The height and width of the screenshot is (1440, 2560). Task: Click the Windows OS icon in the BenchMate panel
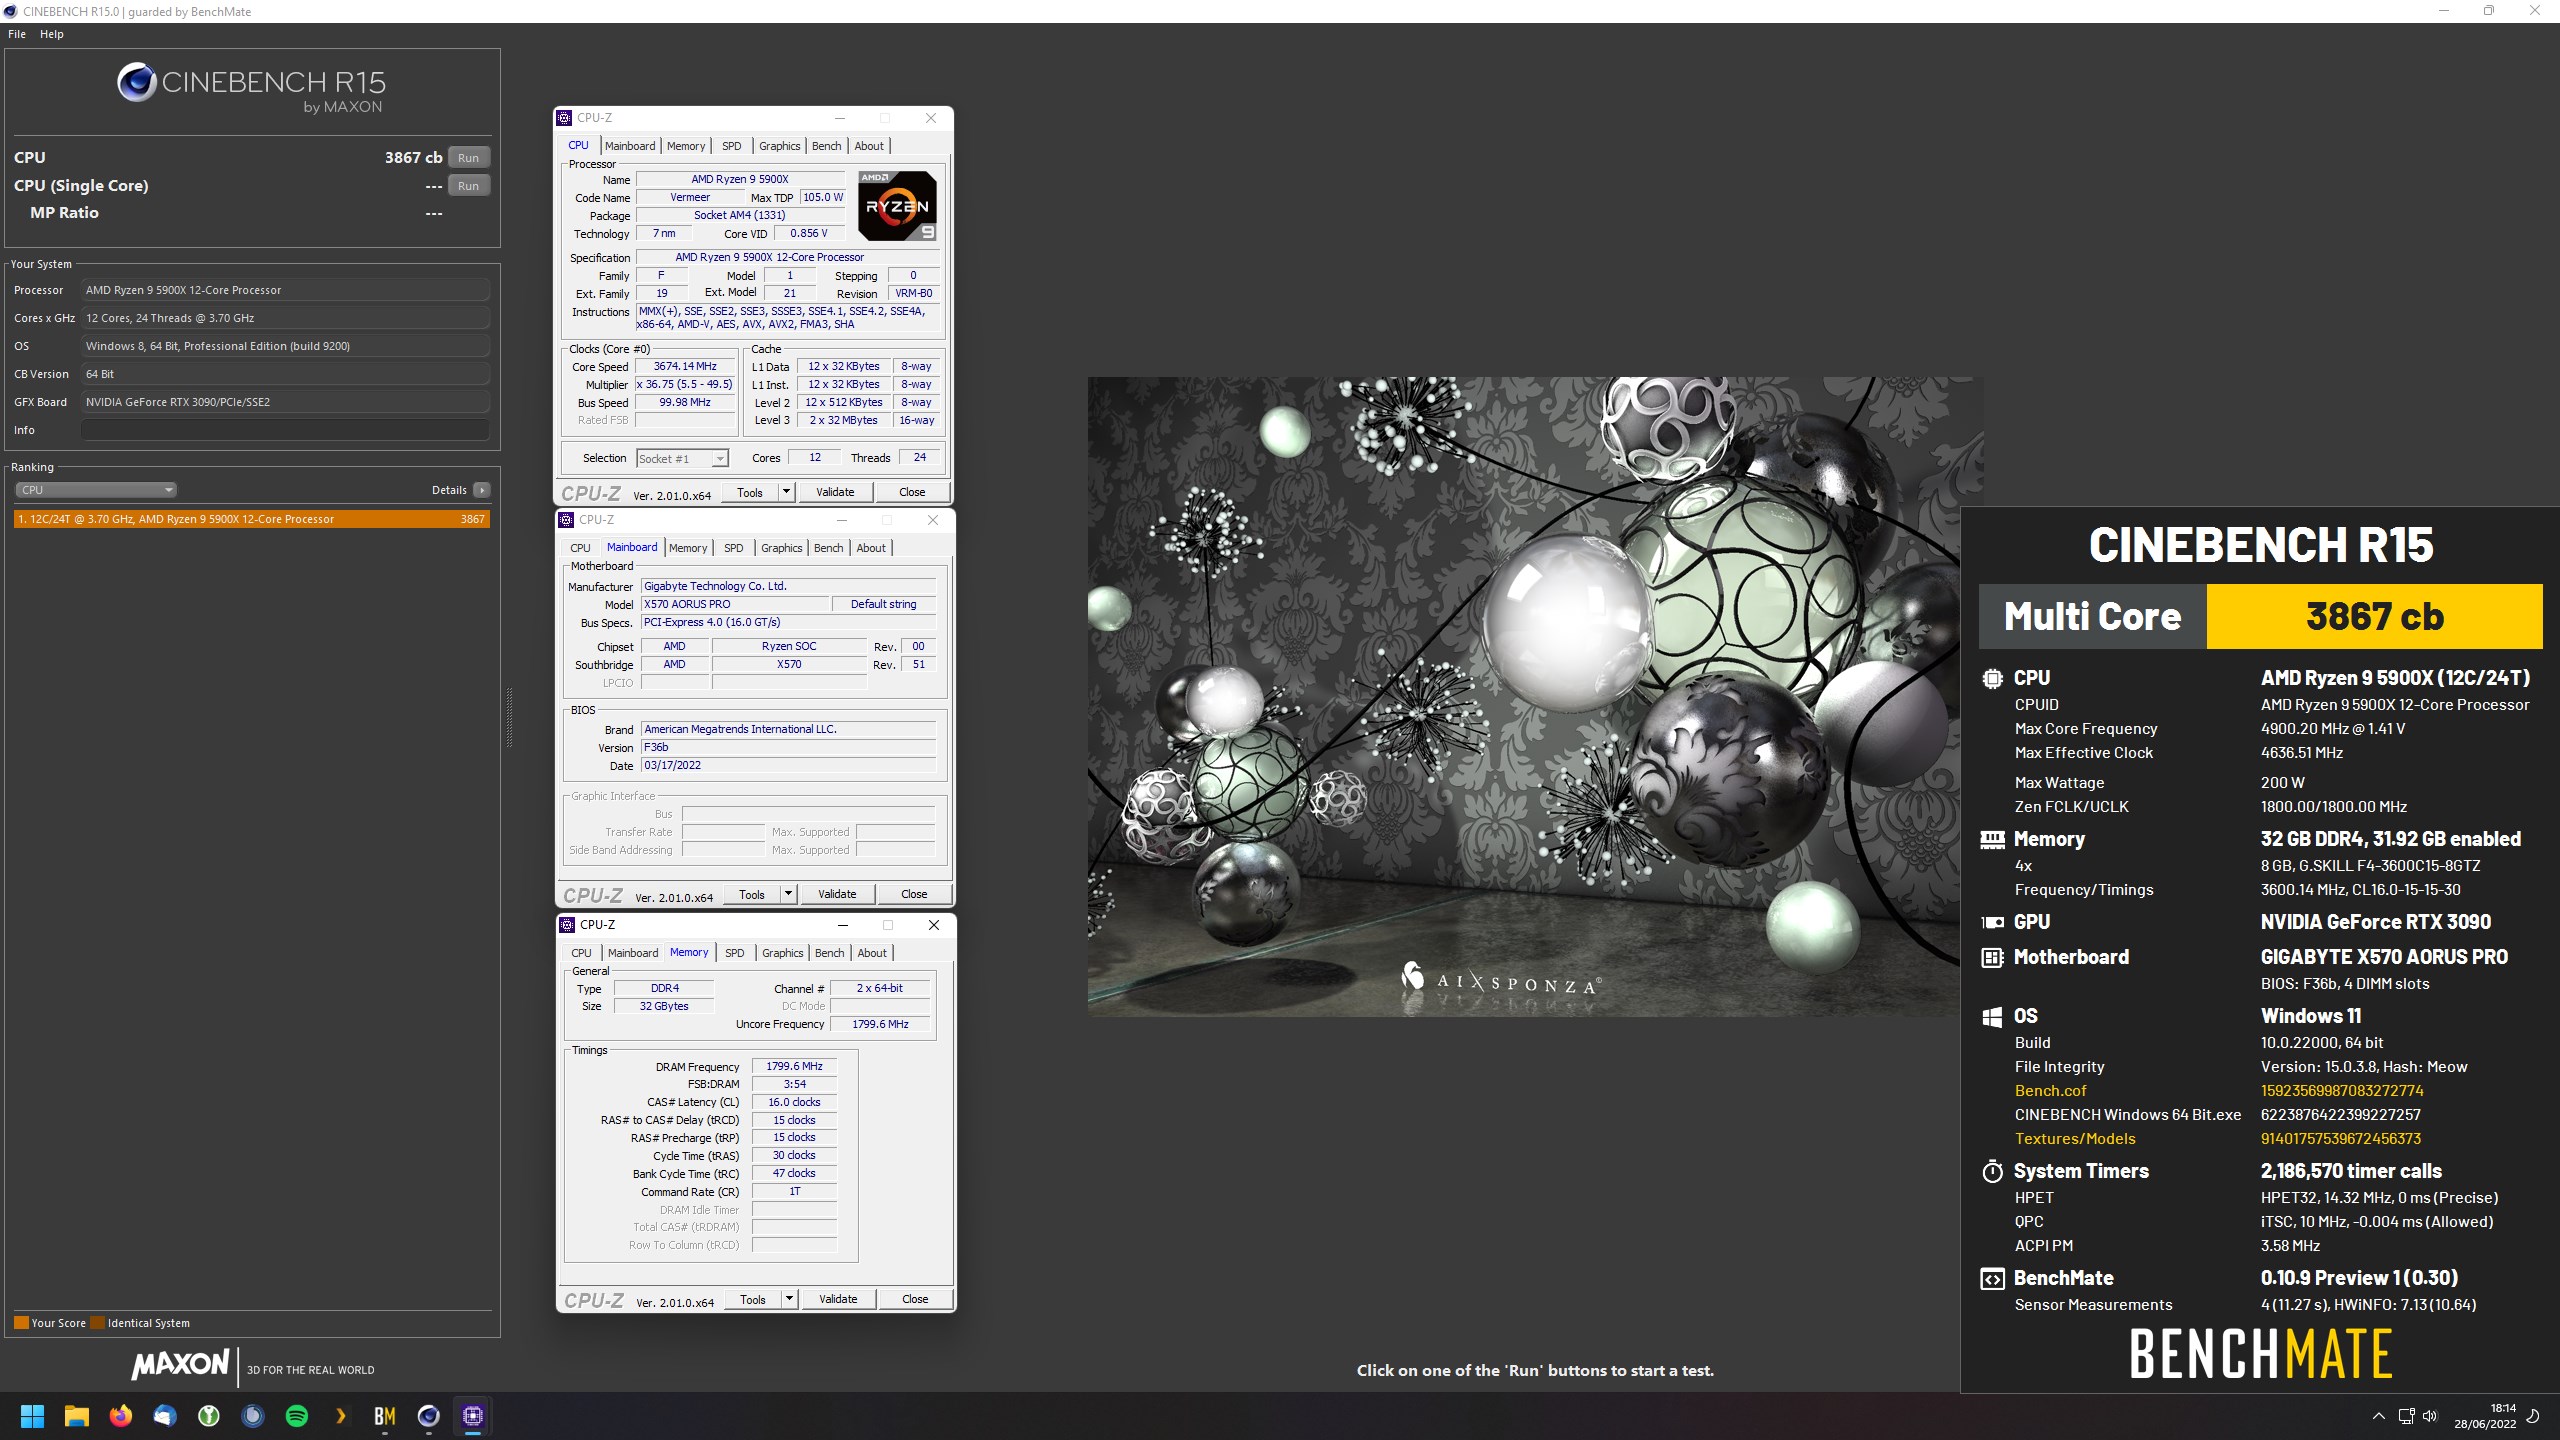(x=1992, y=1017)
